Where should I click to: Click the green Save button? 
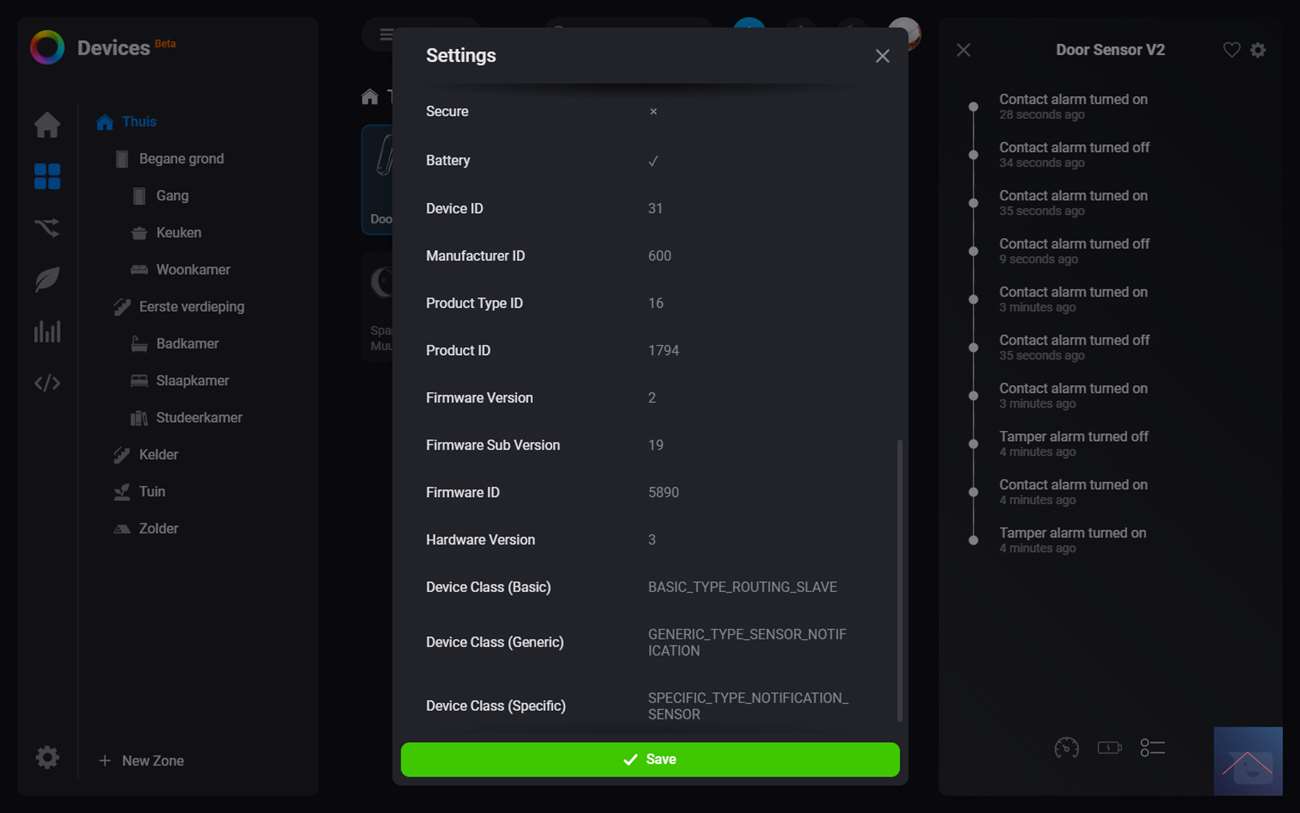pyautogui.click(x=650, y=760)
